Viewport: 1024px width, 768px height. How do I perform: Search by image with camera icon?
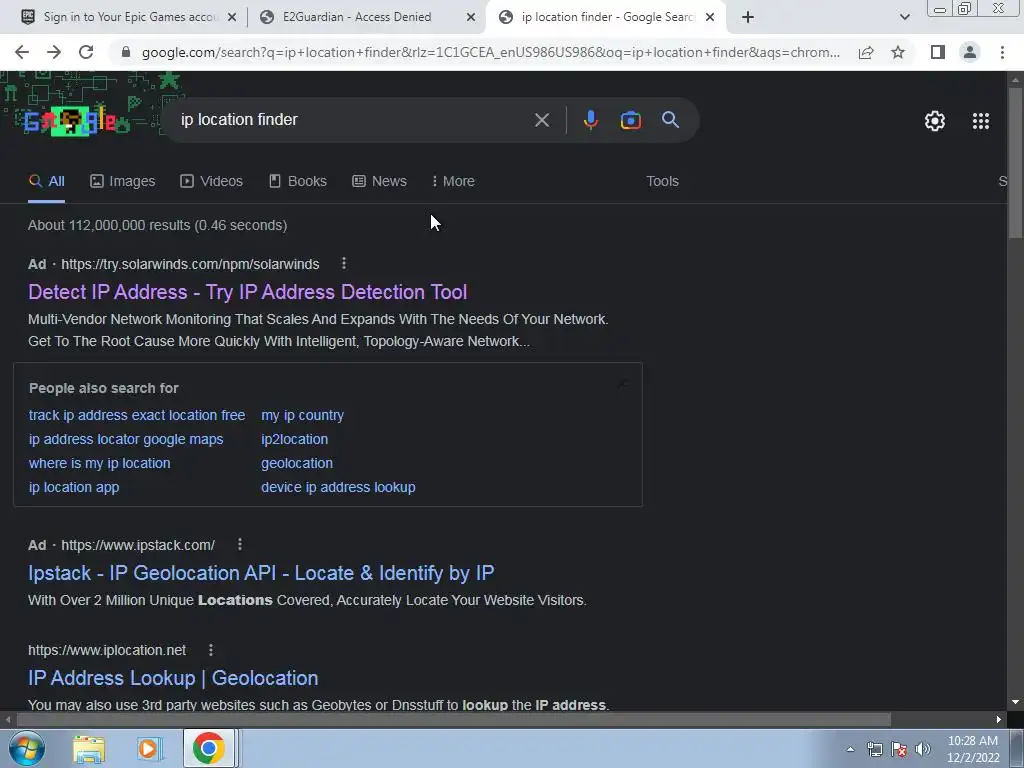[x=630, y=120]
